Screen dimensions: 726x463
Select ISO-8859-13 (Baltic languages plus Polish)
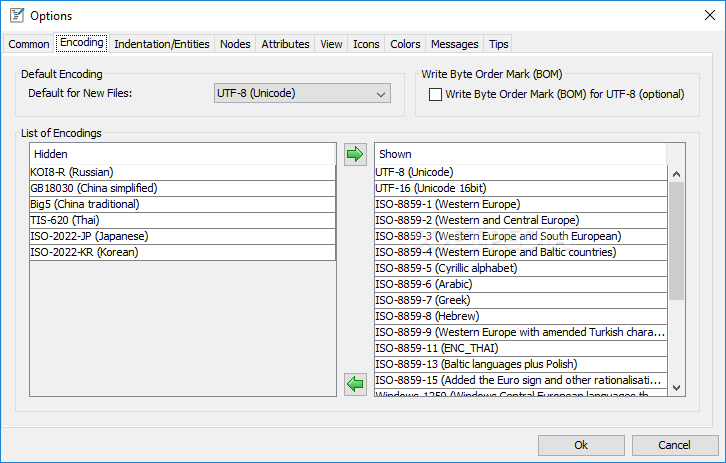click(x=521, y=364)
